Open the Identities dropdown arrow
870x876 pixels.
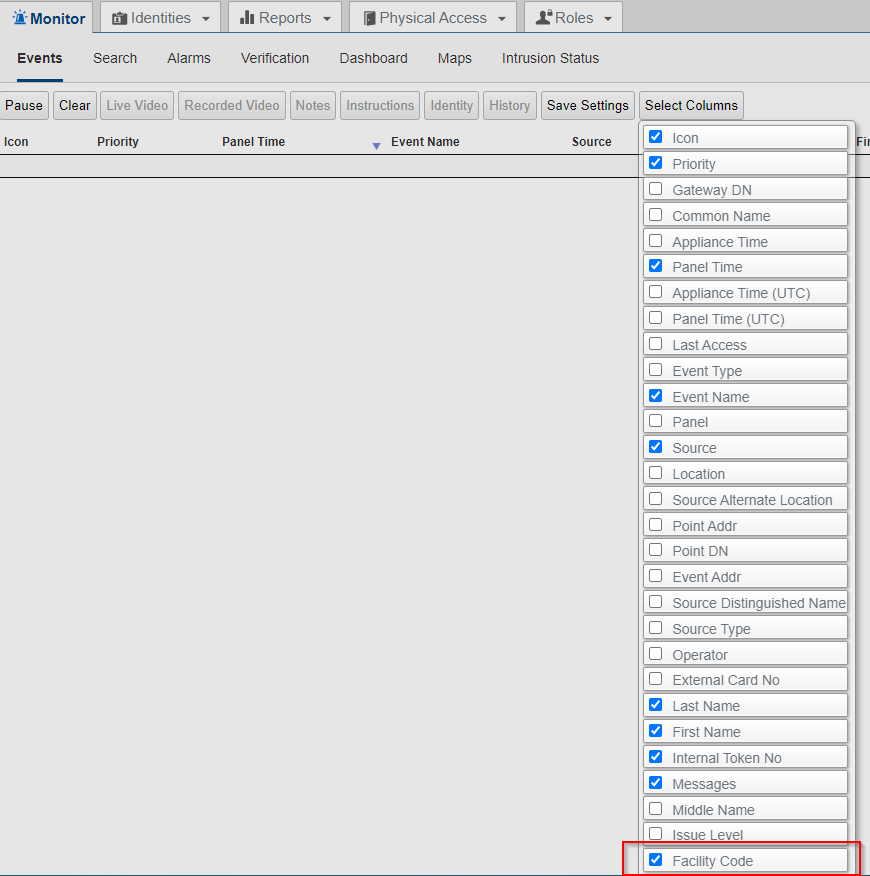click(x=205, y=17)
